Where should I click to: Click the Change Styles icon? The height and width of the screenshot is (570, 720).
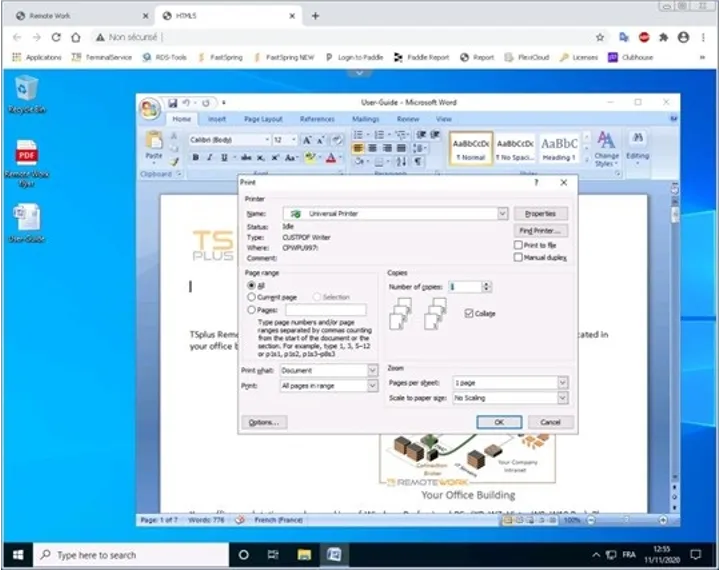pyautogui.click(x=607, y=149)
